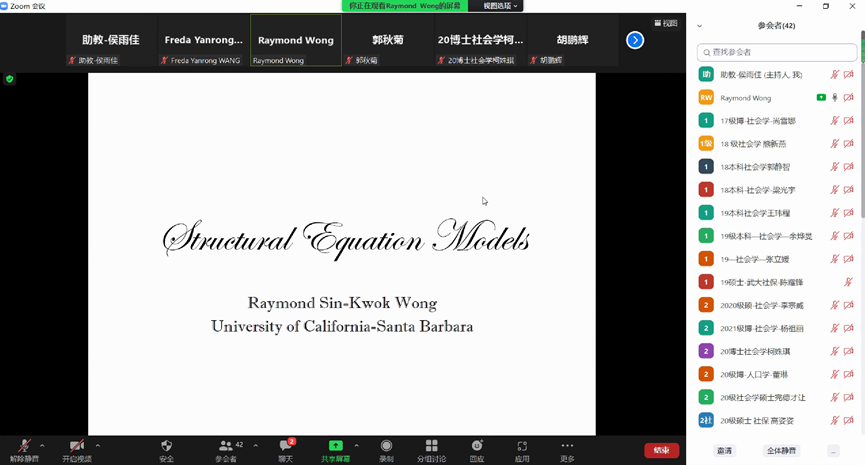The image size is (865, 465).
Task: Turn on camera with 开启视频
Action: click(76, 445)
